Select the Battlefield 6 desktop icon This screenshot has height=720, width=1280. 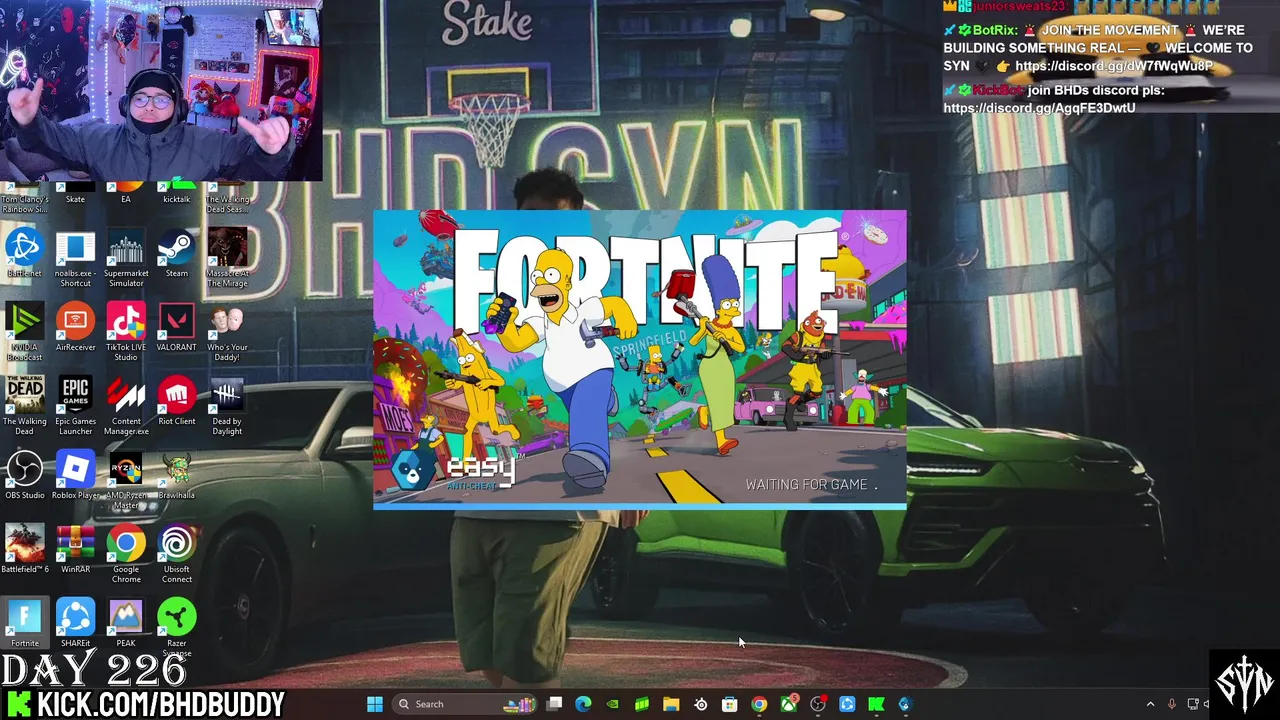[x=24, y=549]
